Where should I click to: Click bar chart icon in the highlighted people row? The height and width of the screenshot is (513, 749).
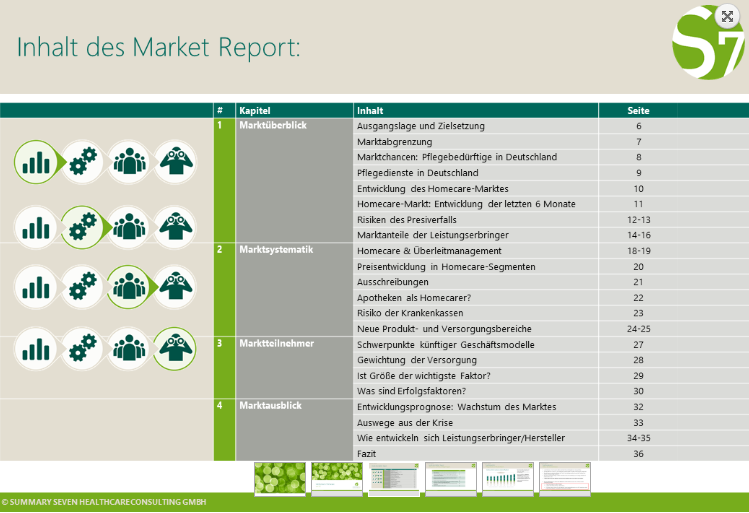point(36,287)
